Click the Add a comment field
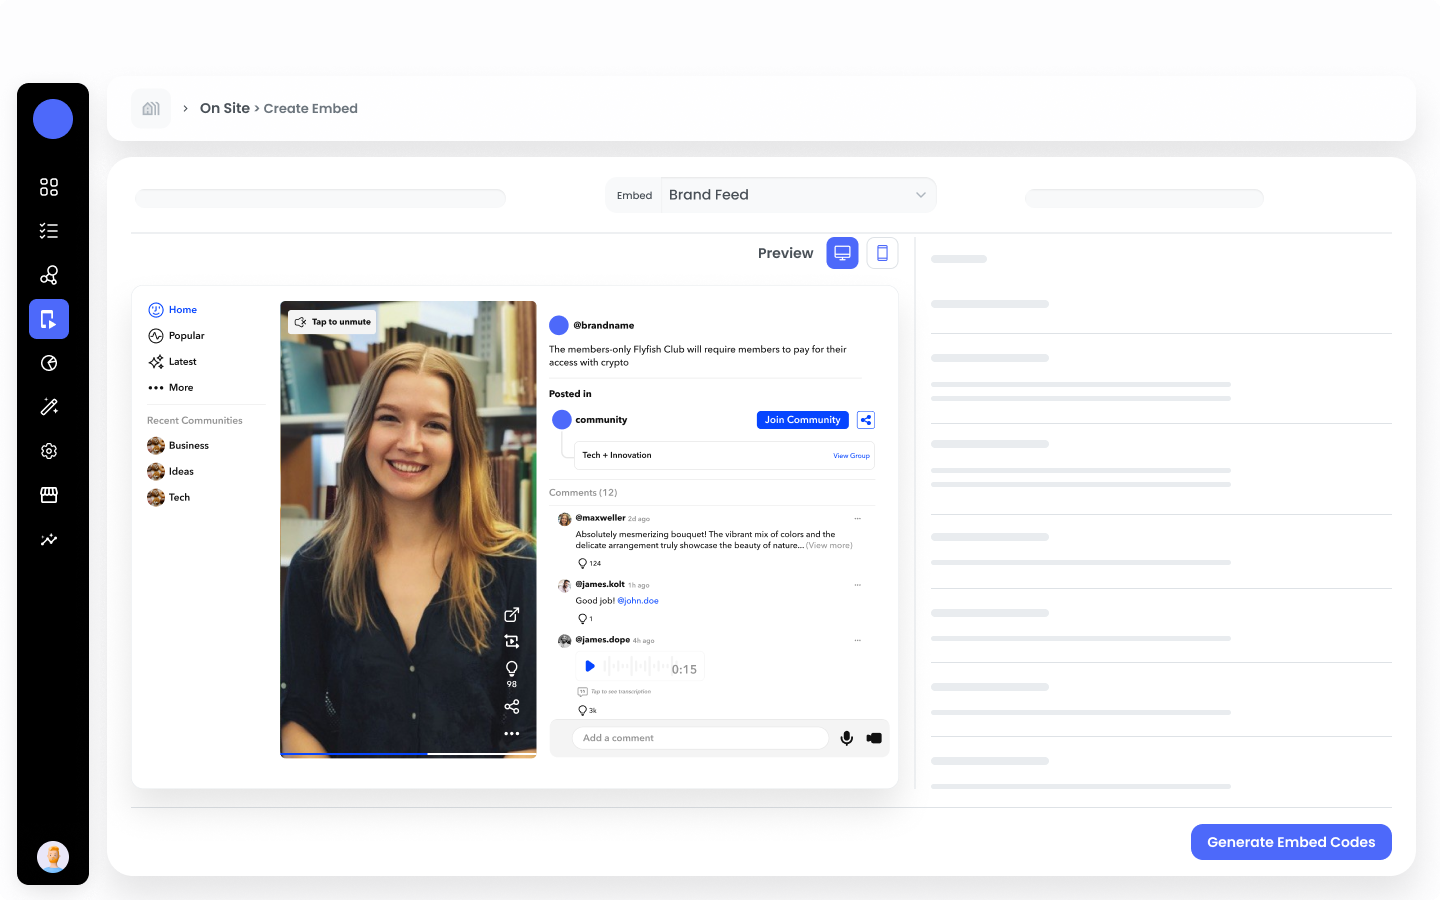The width and height of the screenshot is (1440, 900). point(700,738)
